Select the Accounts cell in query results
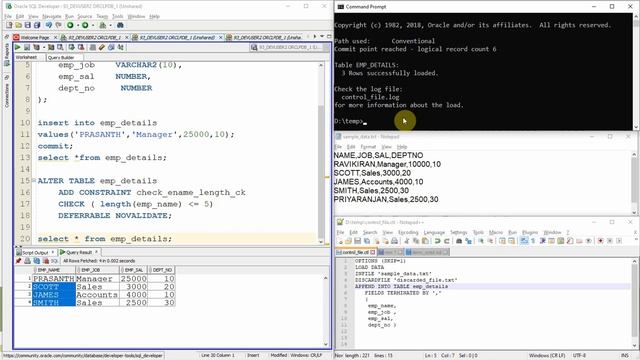Viewport: 640px width, 360px height. (98, 295)
